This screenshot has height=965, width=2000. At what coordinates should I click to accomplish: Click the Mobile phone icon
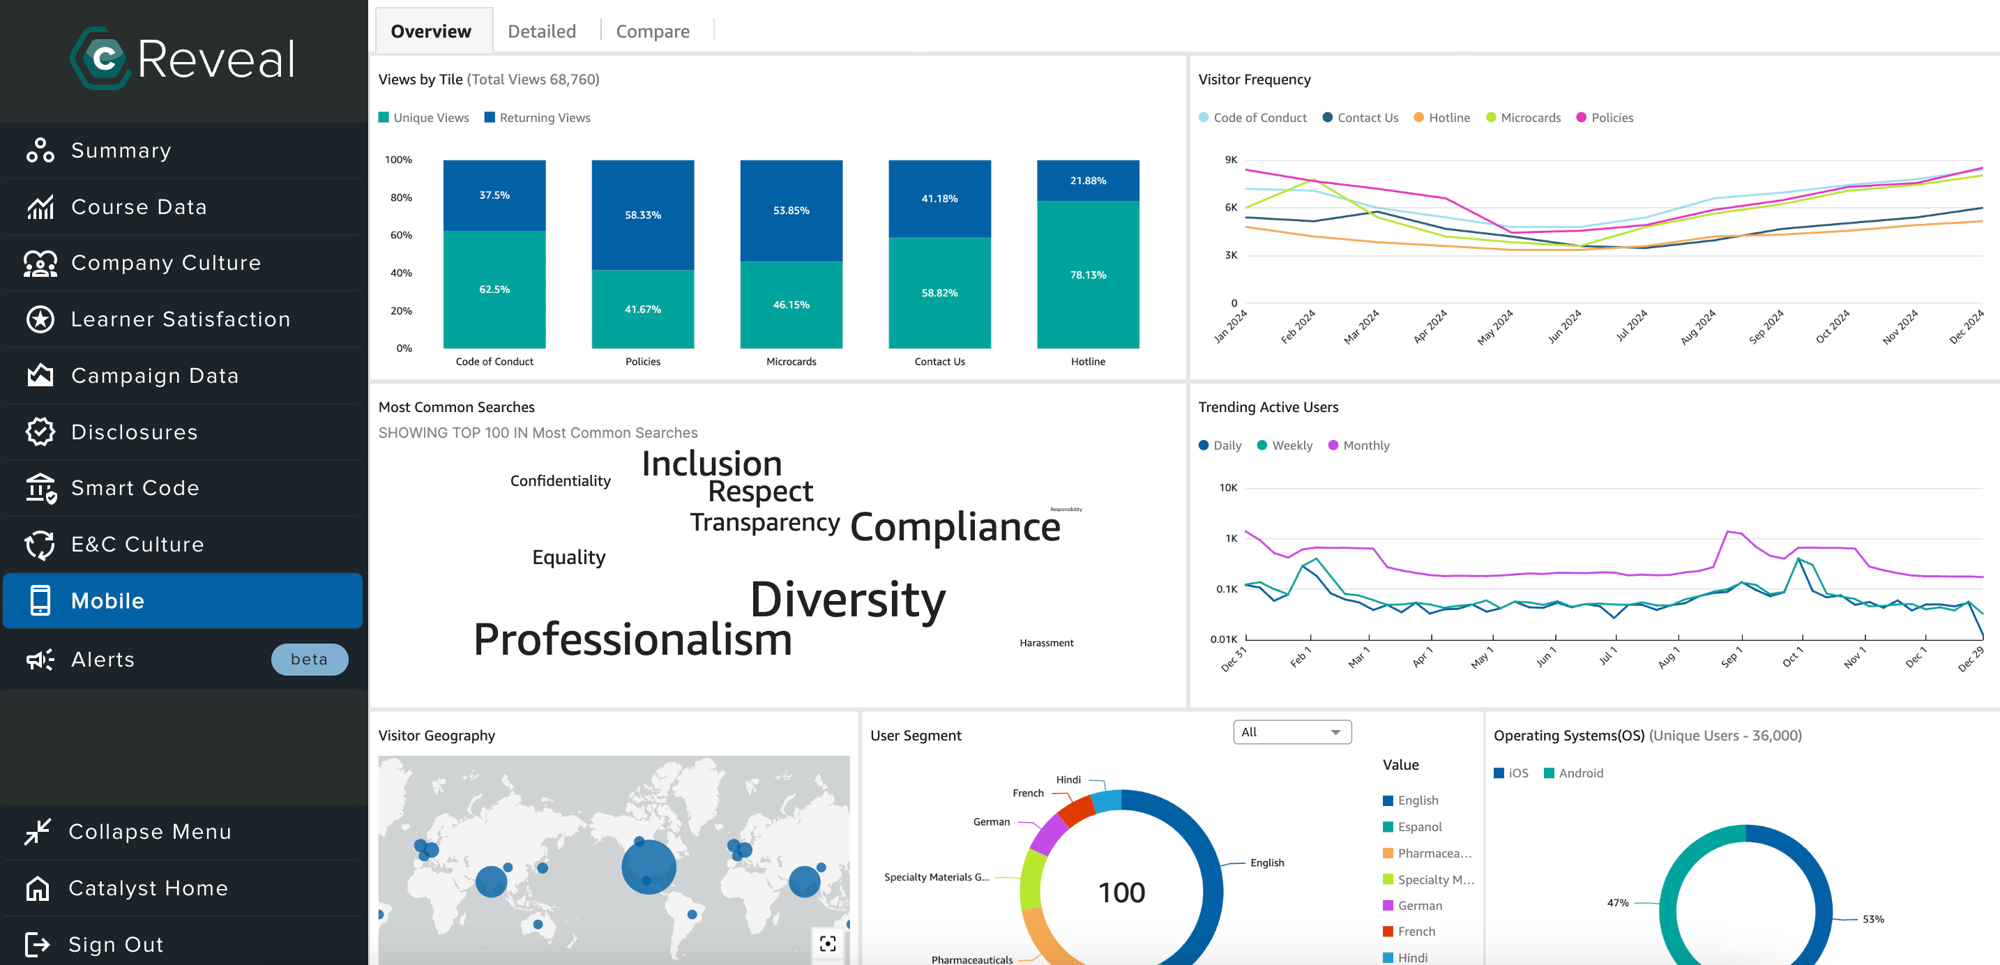(40, 601)
